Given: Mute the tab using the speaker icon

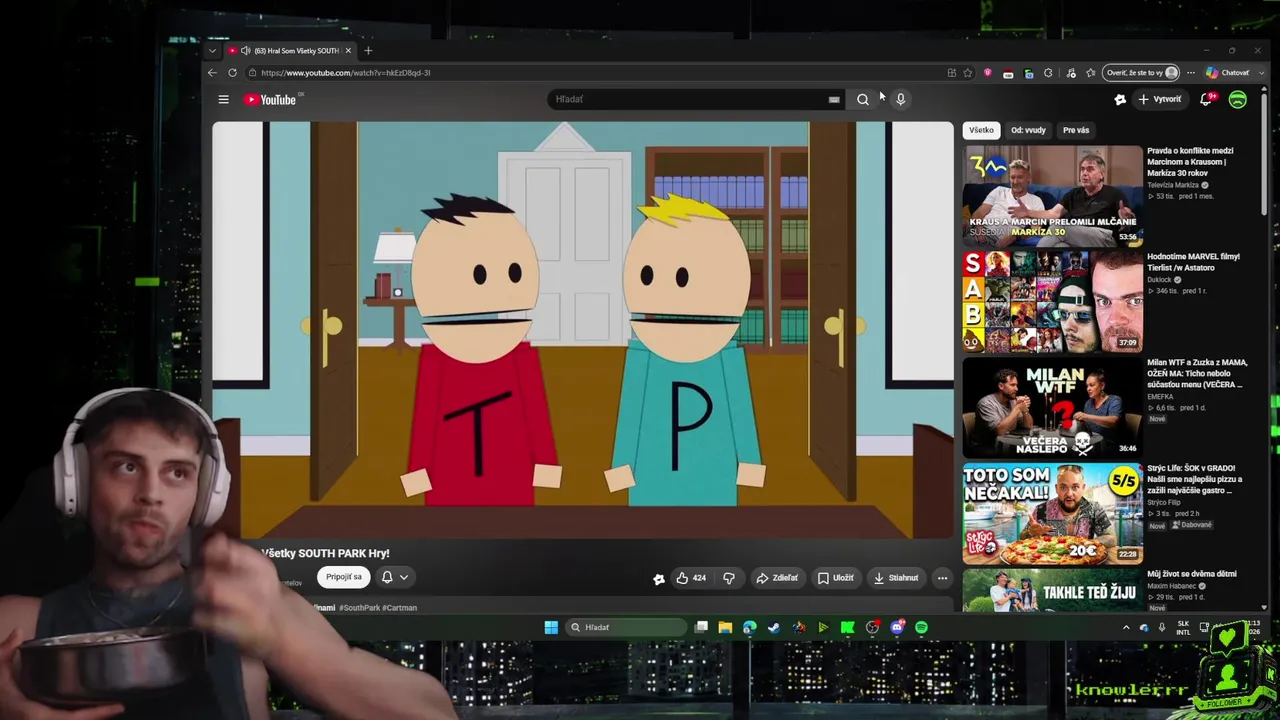Looking at the screenshot, I should pos(245,50).
